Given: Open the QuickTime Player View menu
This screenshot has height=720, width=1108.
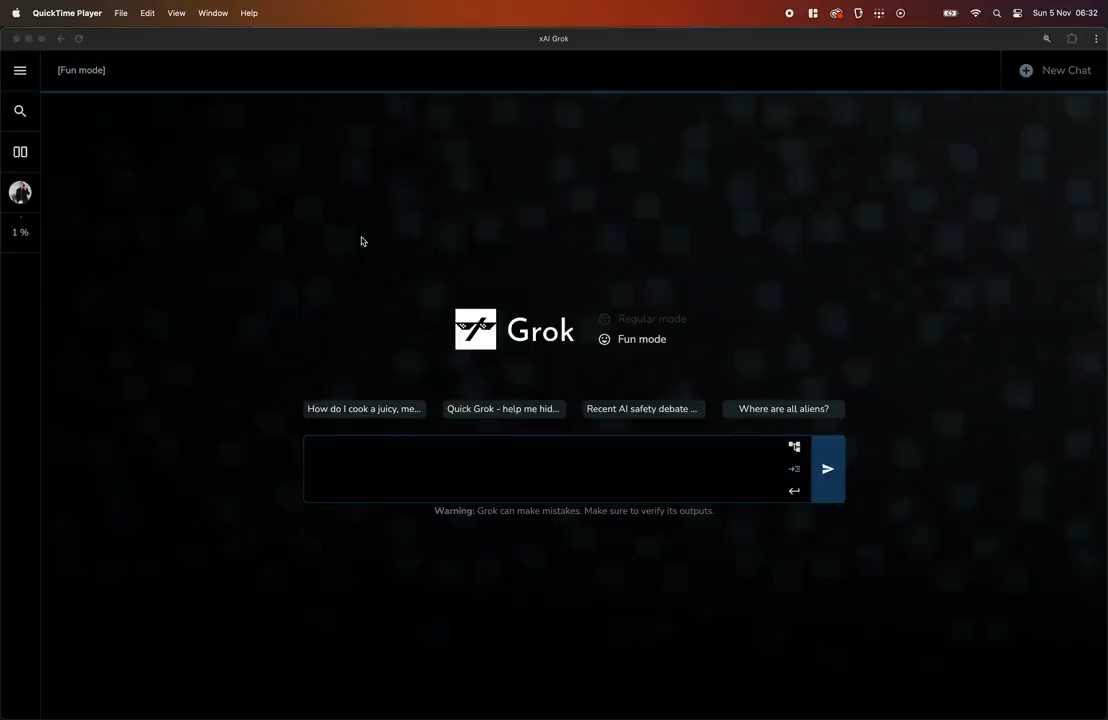Looking at the screenshot, I should click(x=176, y=13).
